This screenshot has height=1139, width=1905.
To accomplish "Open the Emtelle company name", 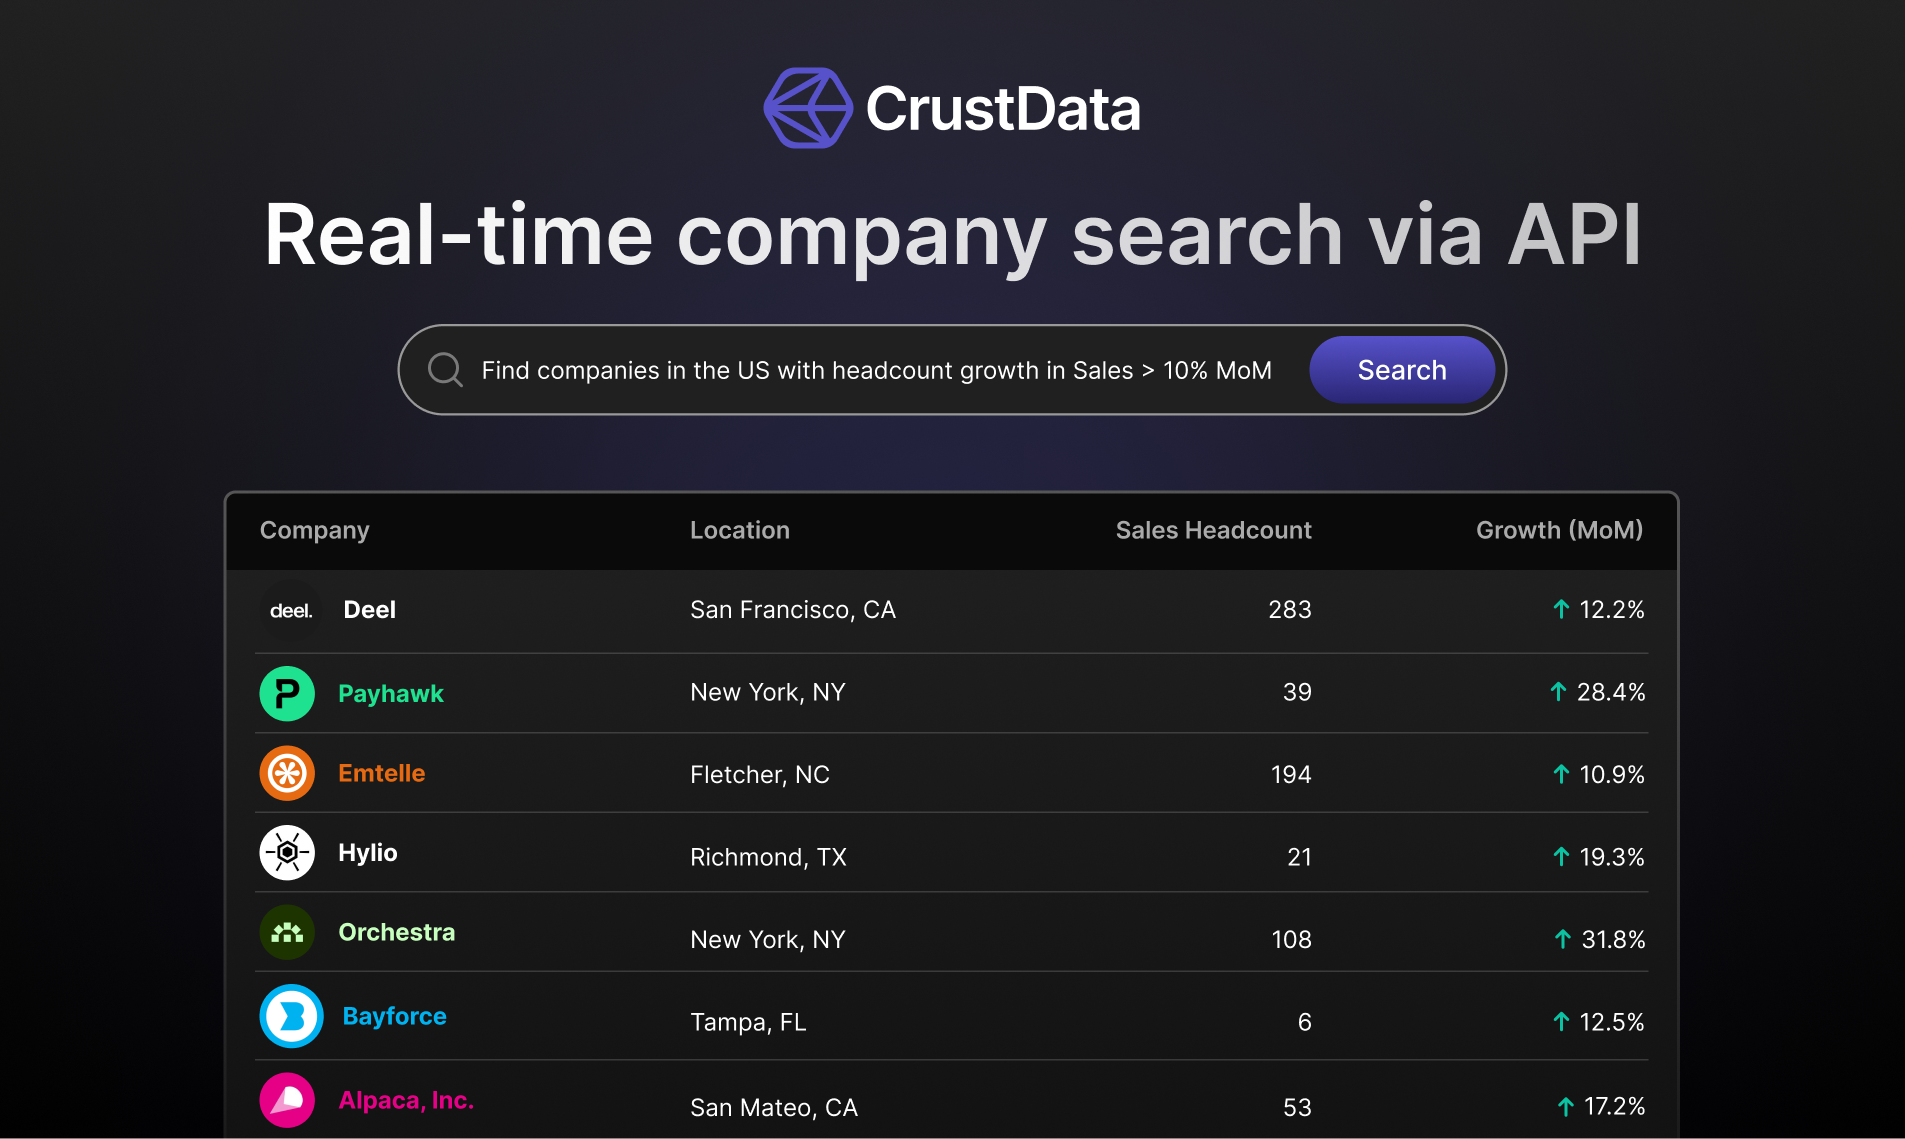I will click(x=381, y=773).
